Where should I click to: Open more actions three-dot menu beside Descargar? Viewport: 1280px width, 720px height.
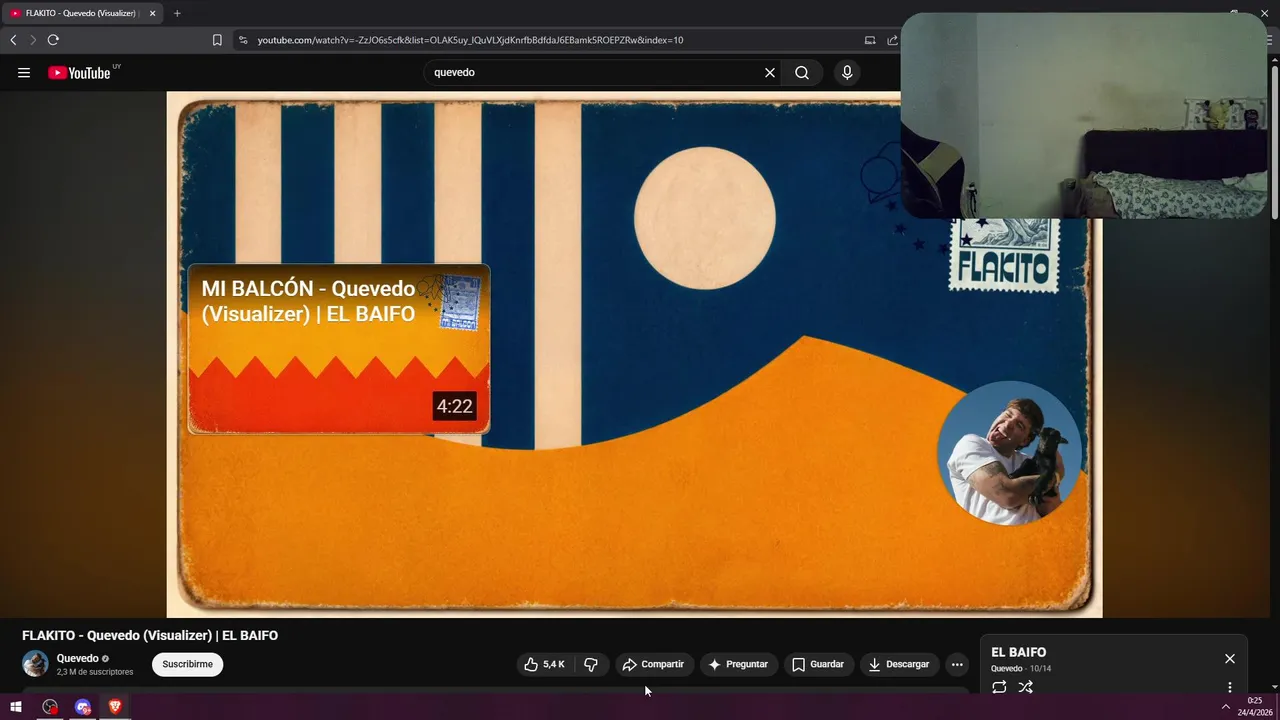coord(957,664)
